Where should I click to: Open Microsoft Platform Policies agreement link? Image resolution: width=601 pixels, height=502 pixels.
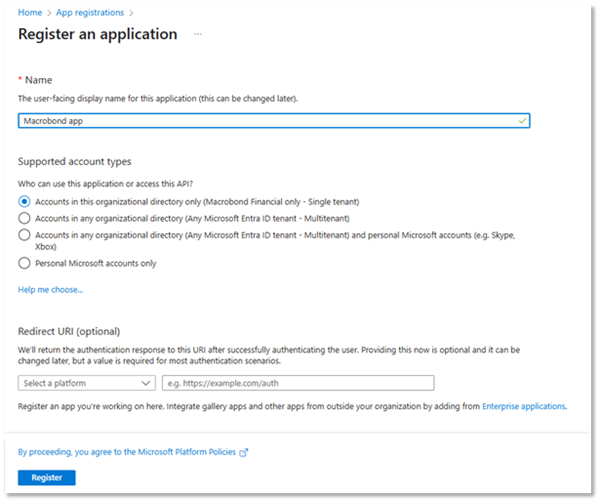click(x=127, y=452)
